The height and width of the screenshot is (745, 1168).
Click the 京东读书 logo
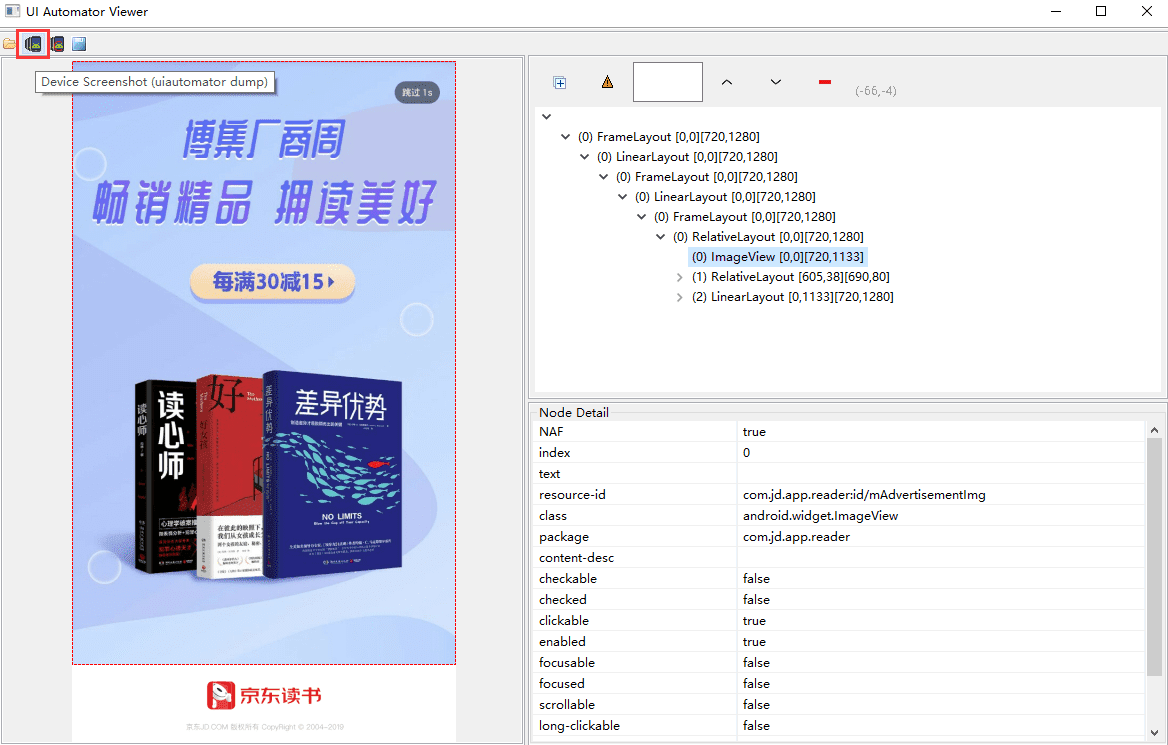(264, 695)
